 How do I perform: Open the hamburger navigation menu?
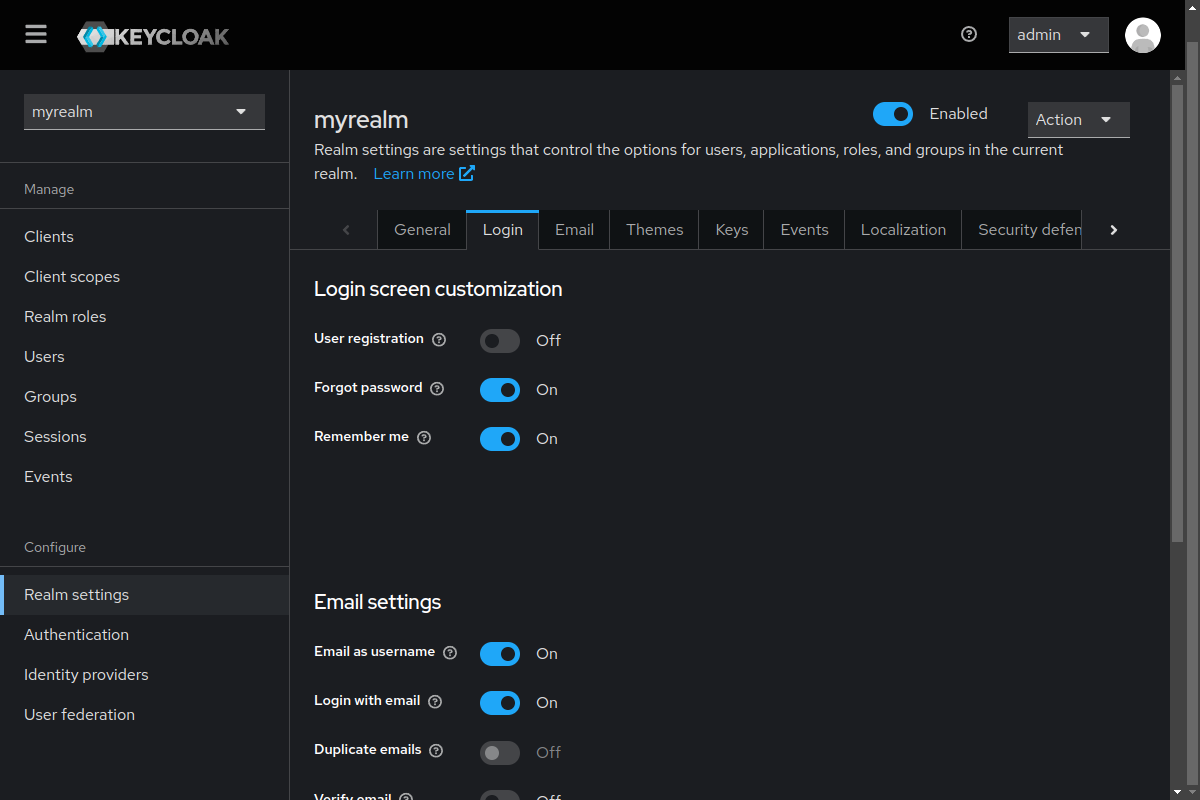tap(36, 35)
